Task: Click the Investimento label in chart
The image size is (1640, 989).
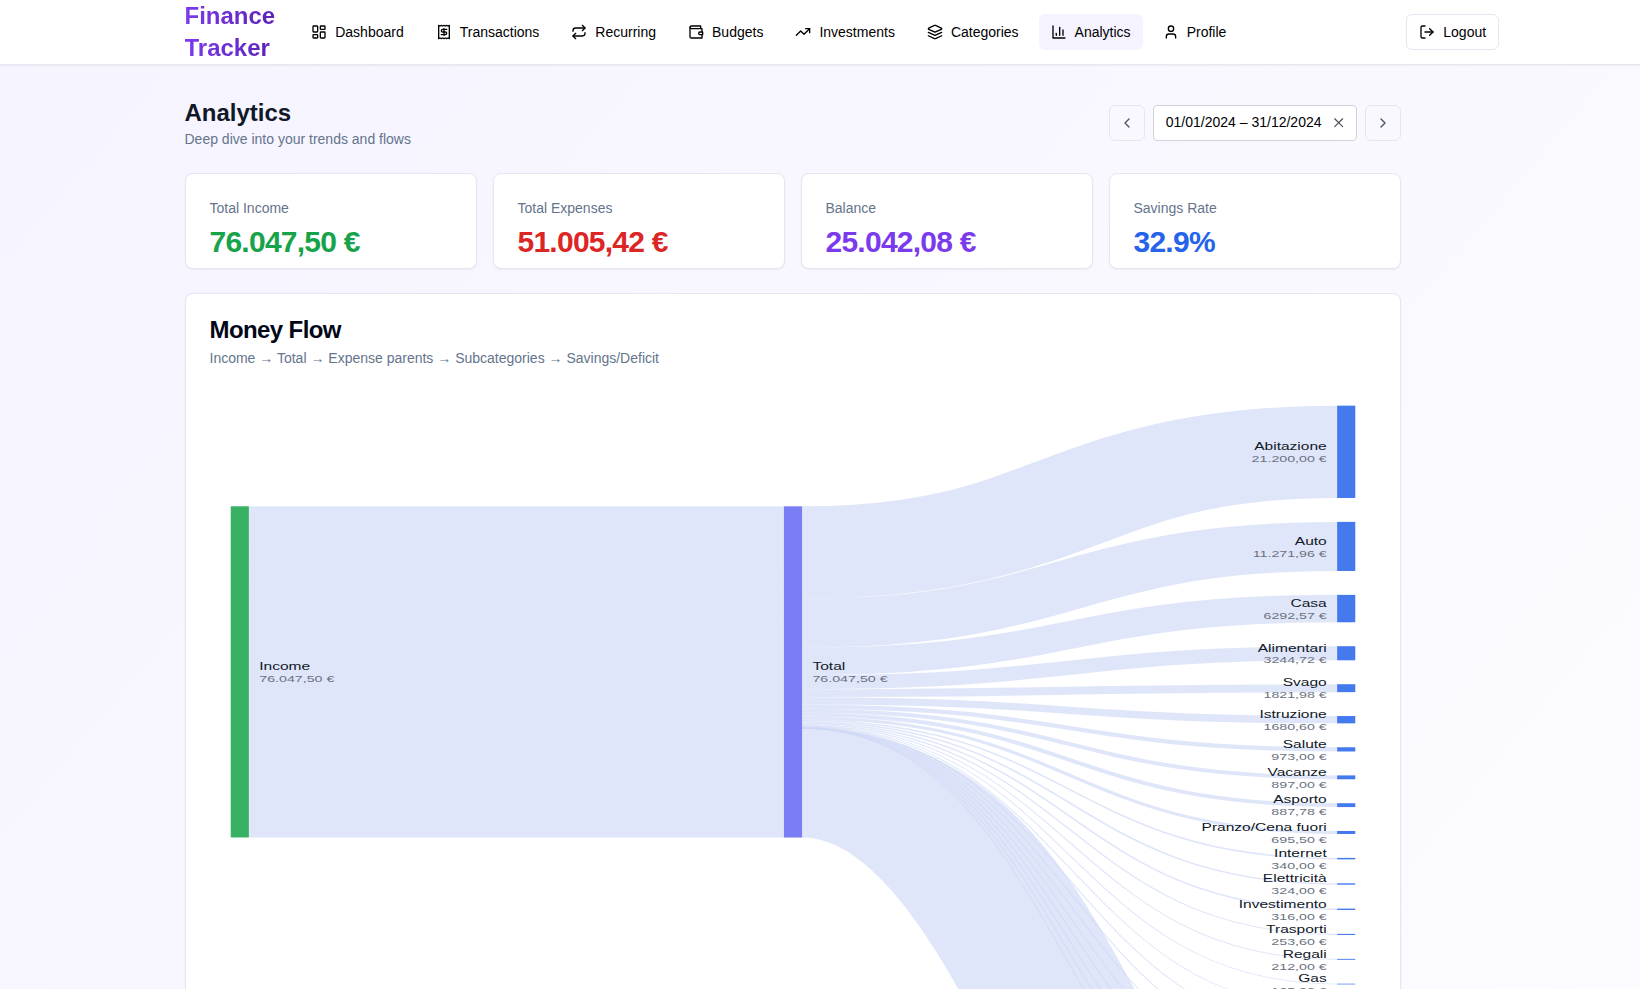Action: coord(1283,904)
